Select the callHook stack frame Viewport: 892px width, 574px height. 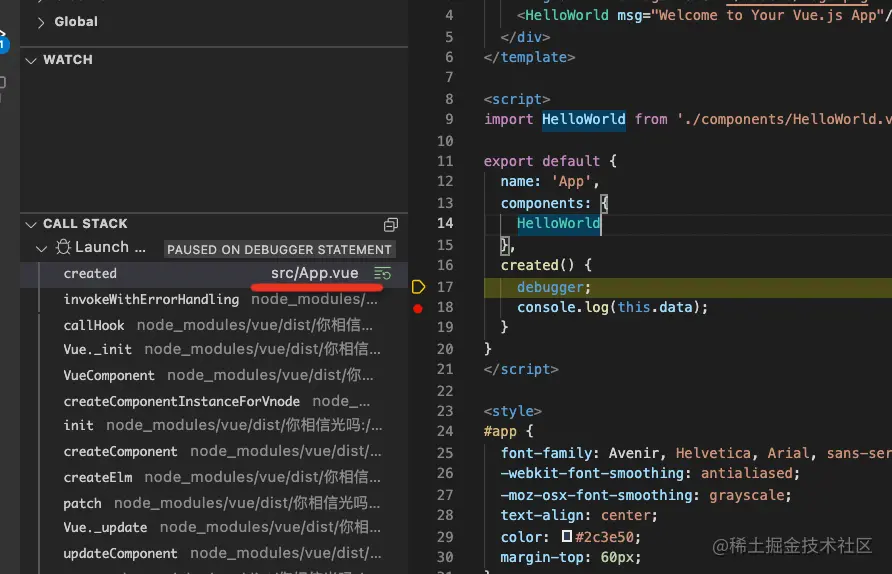(x=94, y=325)
